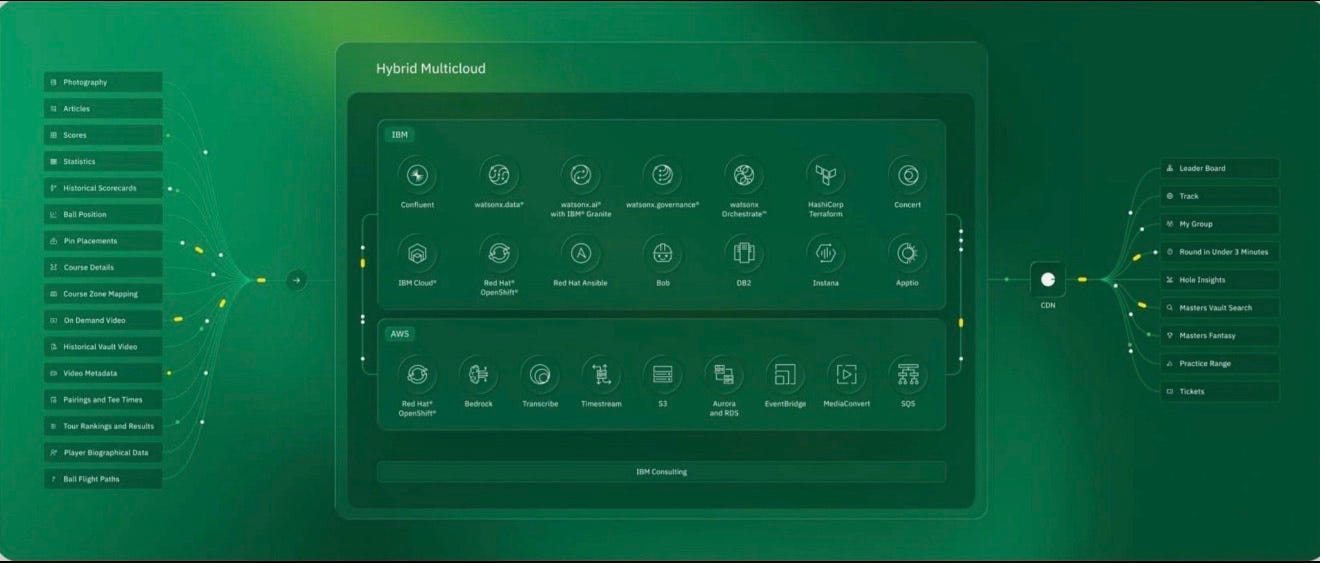Click the Hybrid Multicloud heading
This screenshot has width=1320, height=563.
pos(431,69)
